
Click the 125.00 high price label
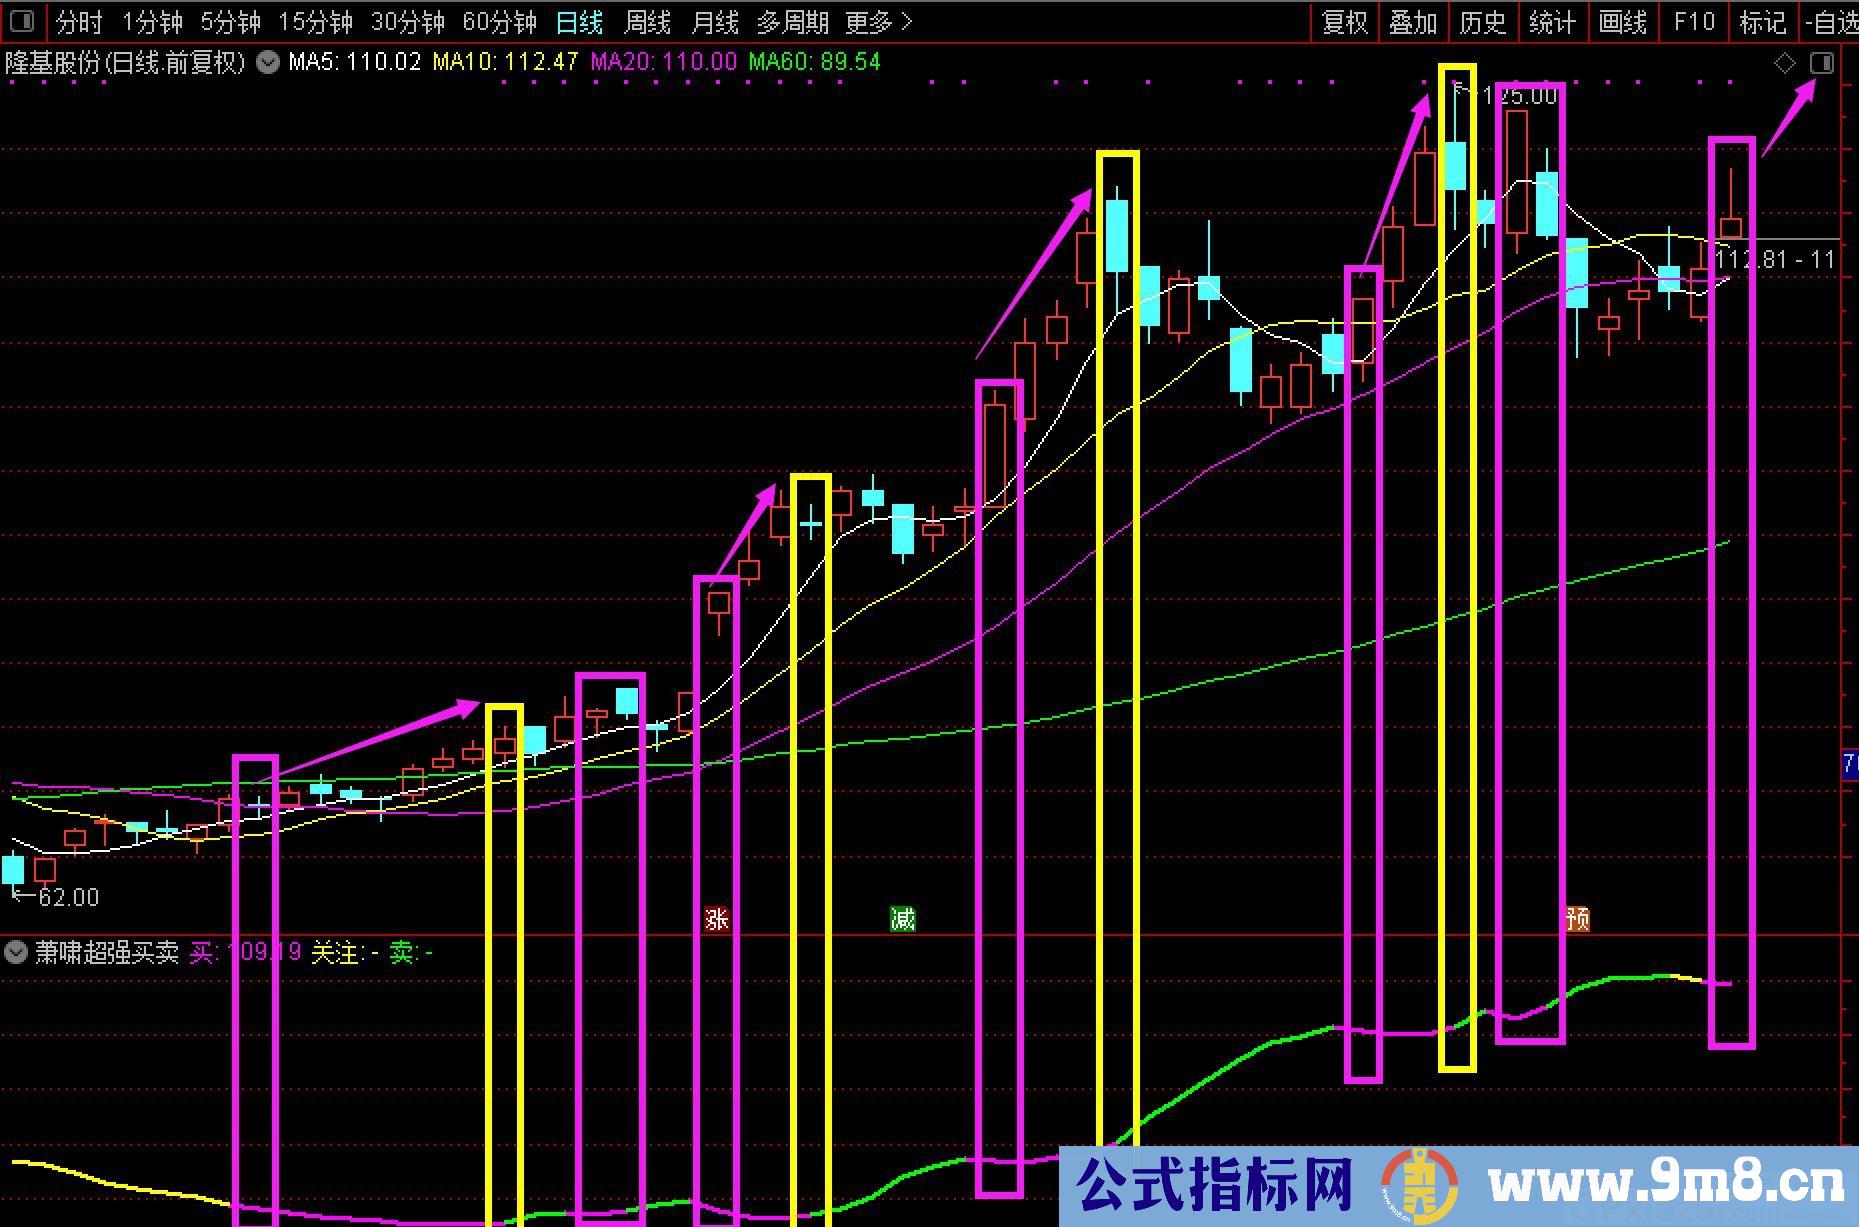(x=1519, y=96)
